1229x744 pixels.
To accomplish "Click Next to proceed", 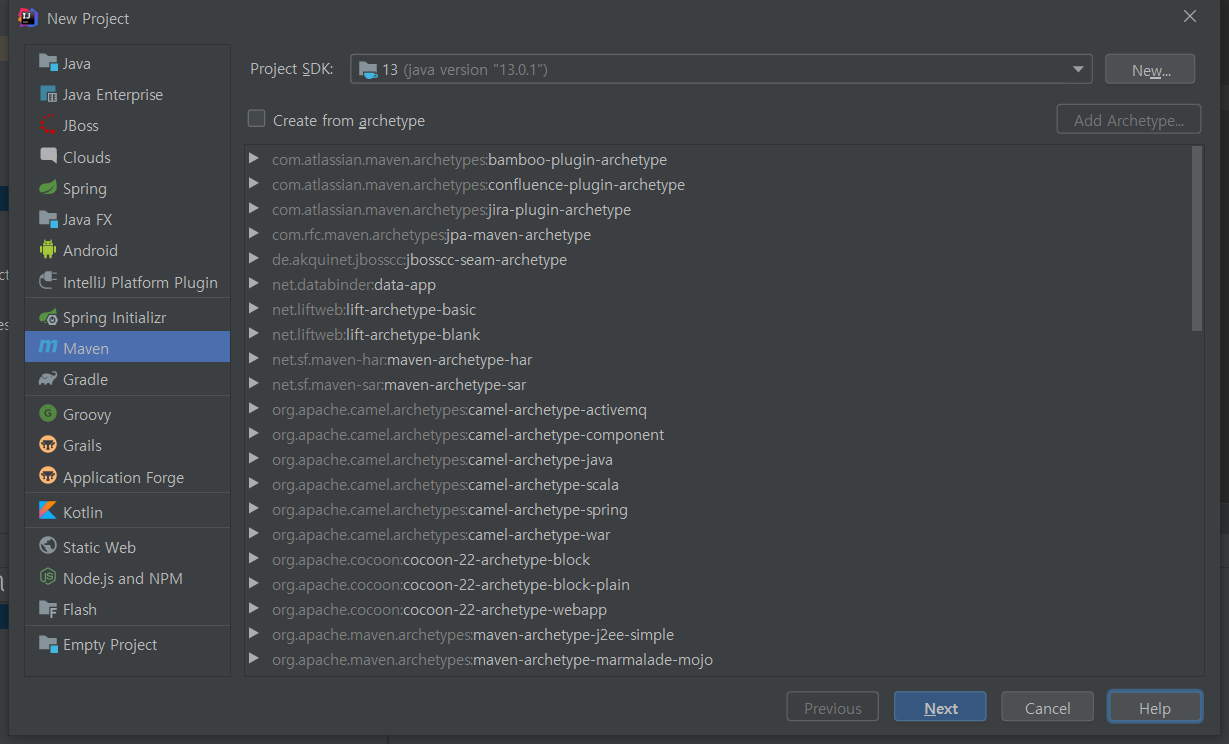I will (x=939, y=706).
